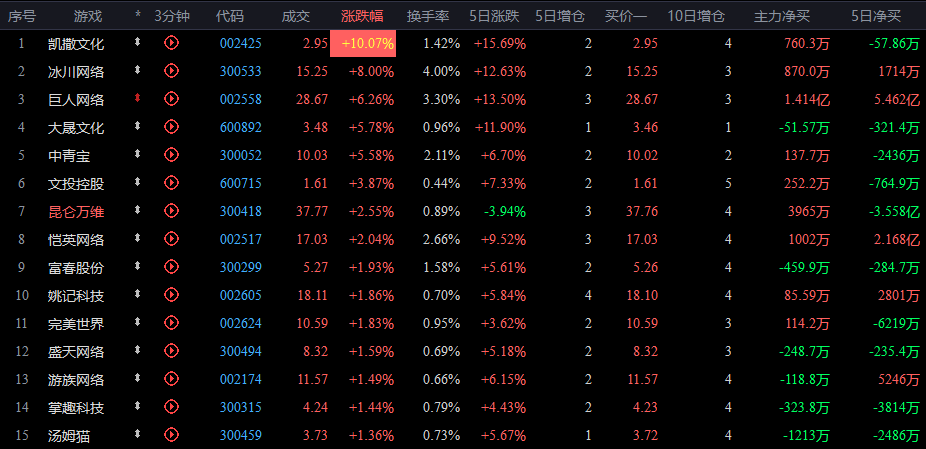Select stock name 恺英网络

[76, 239]
